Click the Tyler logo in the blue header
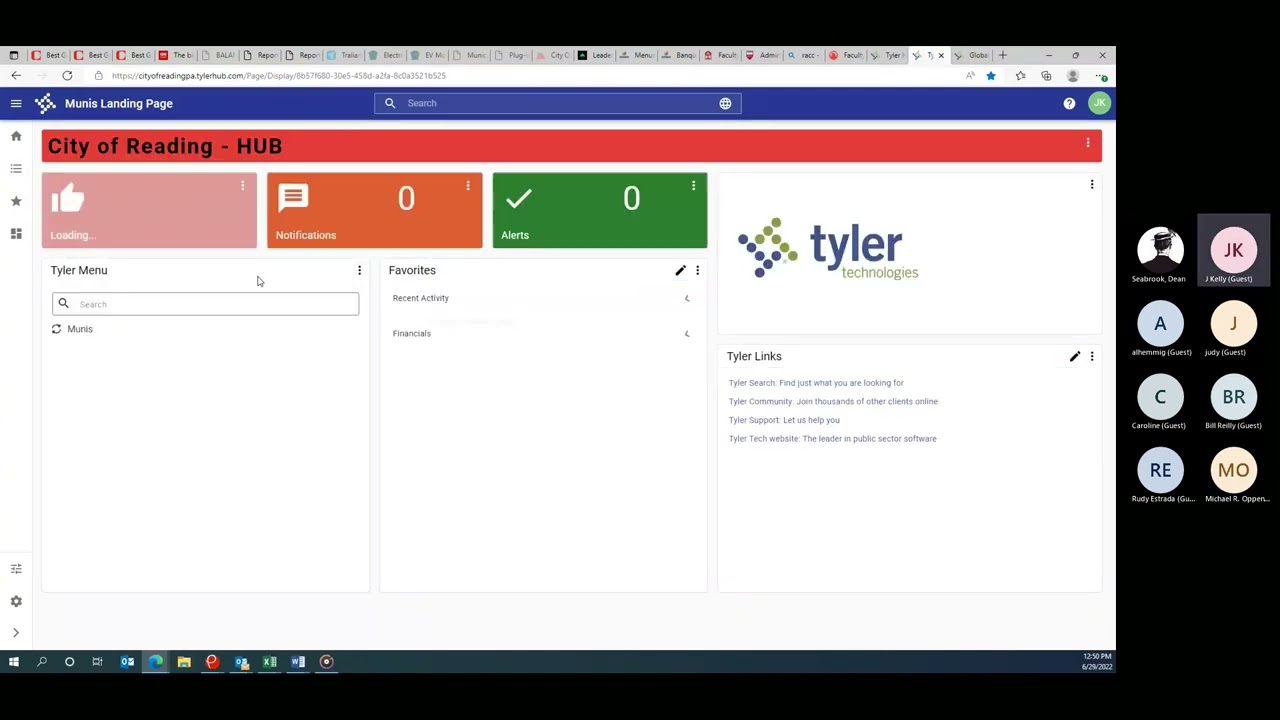Image resolution: width=1280 pixels, height=720 pixels. pyautogui.click(x=45, y=103)
